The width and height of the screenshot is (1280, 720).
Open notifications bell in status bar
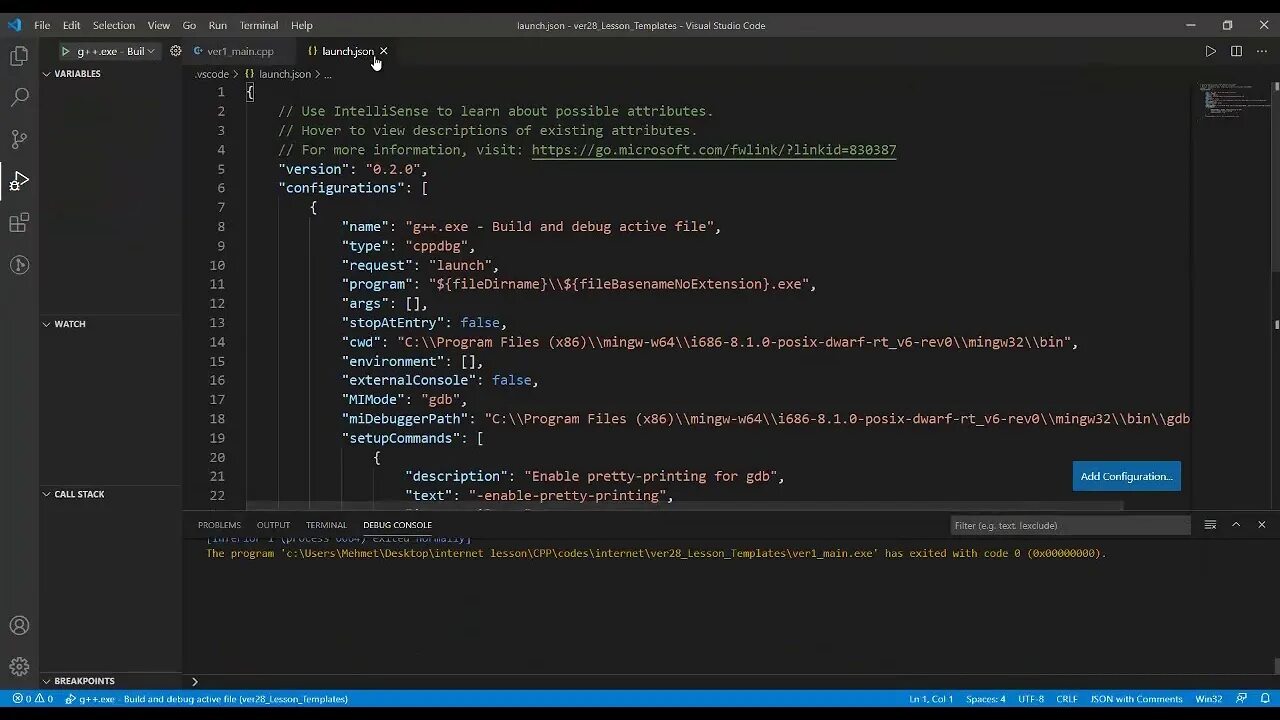pyautogui.click(x=1264, y=699)
